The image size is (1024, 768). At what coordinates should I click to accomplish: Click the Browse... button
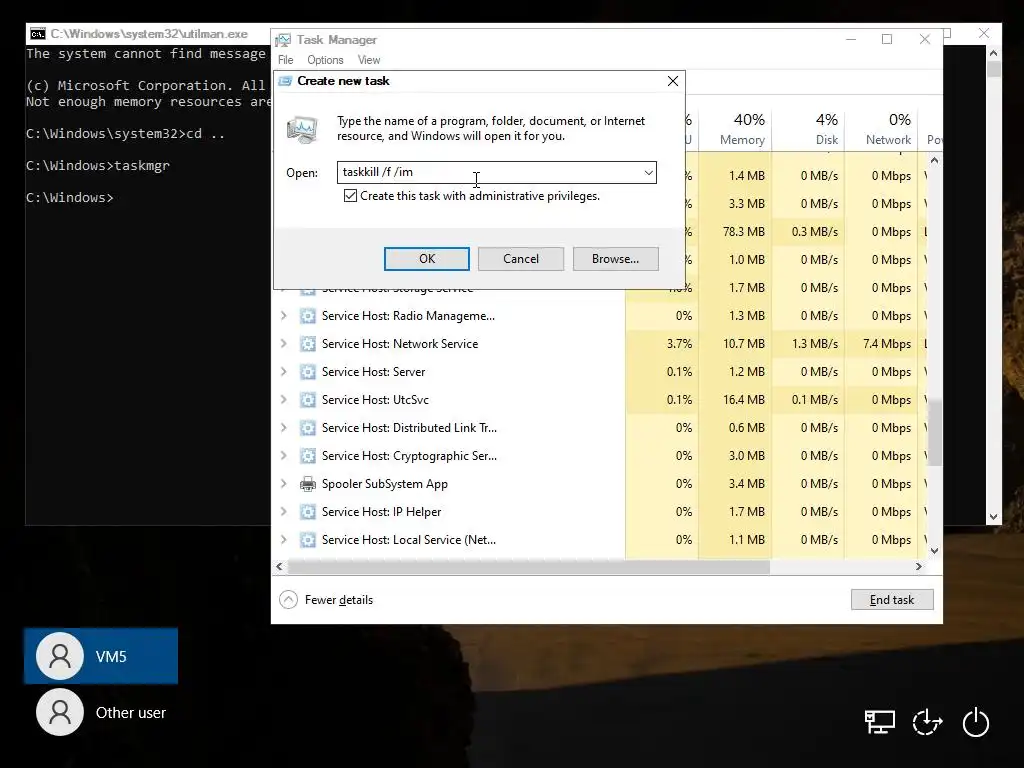[615, 259]
